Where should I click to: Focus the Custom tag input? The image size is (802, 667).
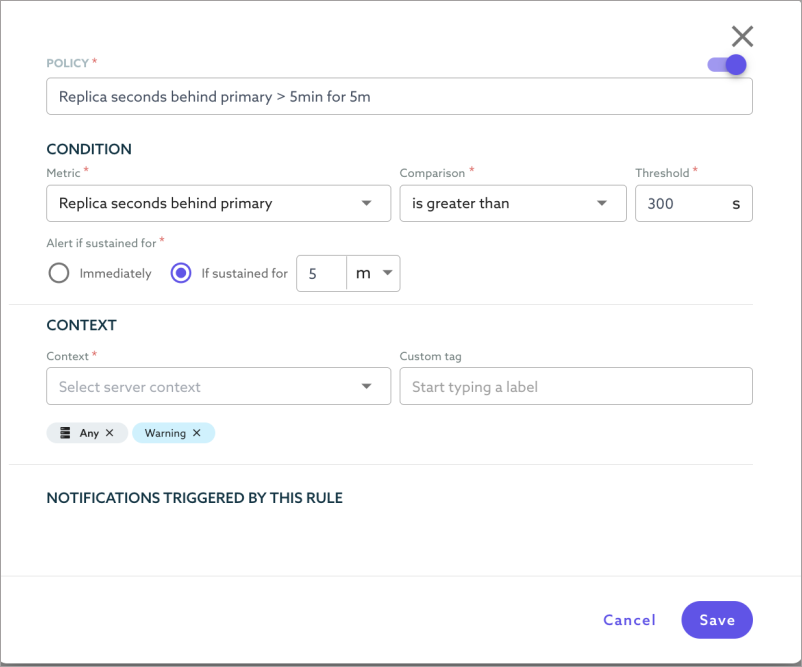pyautogui.click(x=575, y=386)
